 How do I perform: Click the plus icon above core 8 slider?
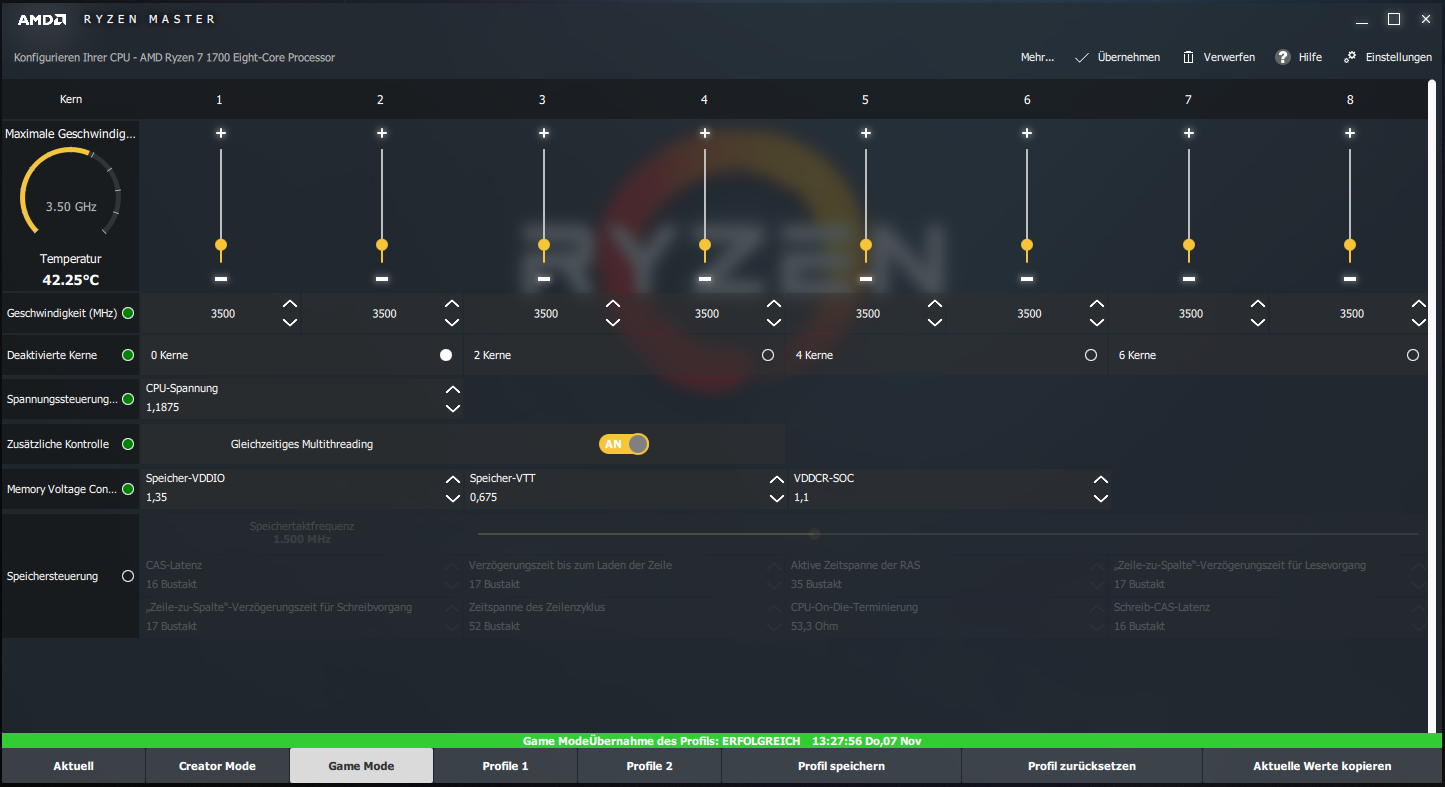[x=1350, y=133]
